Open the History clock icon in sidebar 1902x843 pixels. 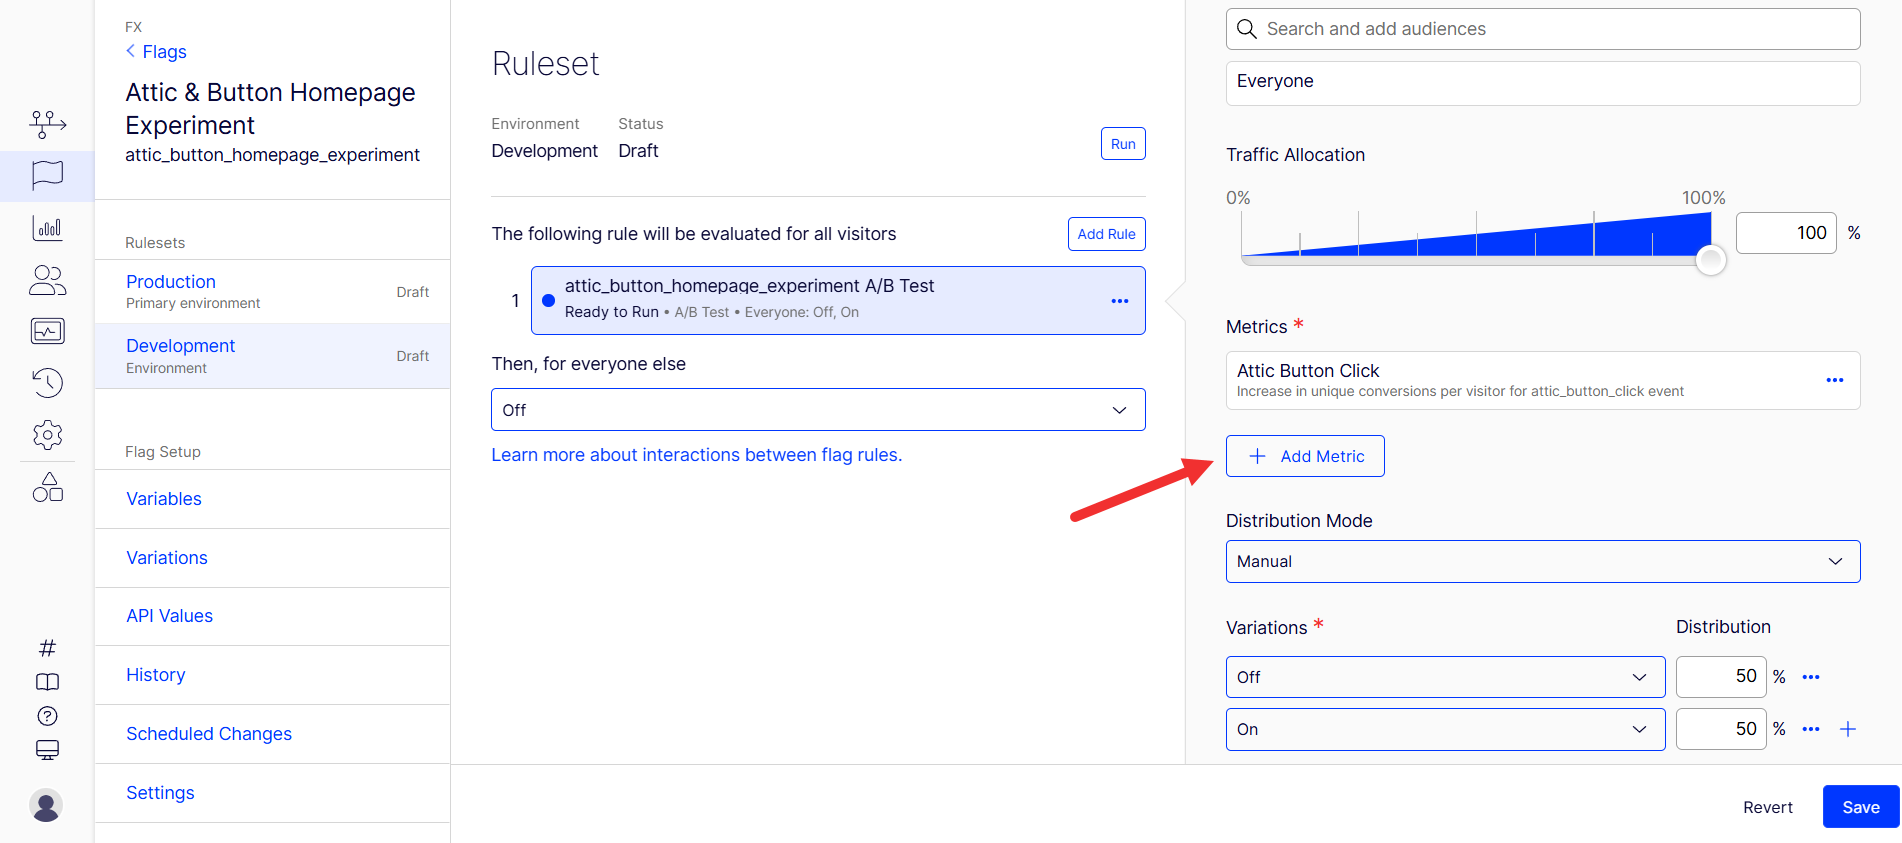point(47,383)
